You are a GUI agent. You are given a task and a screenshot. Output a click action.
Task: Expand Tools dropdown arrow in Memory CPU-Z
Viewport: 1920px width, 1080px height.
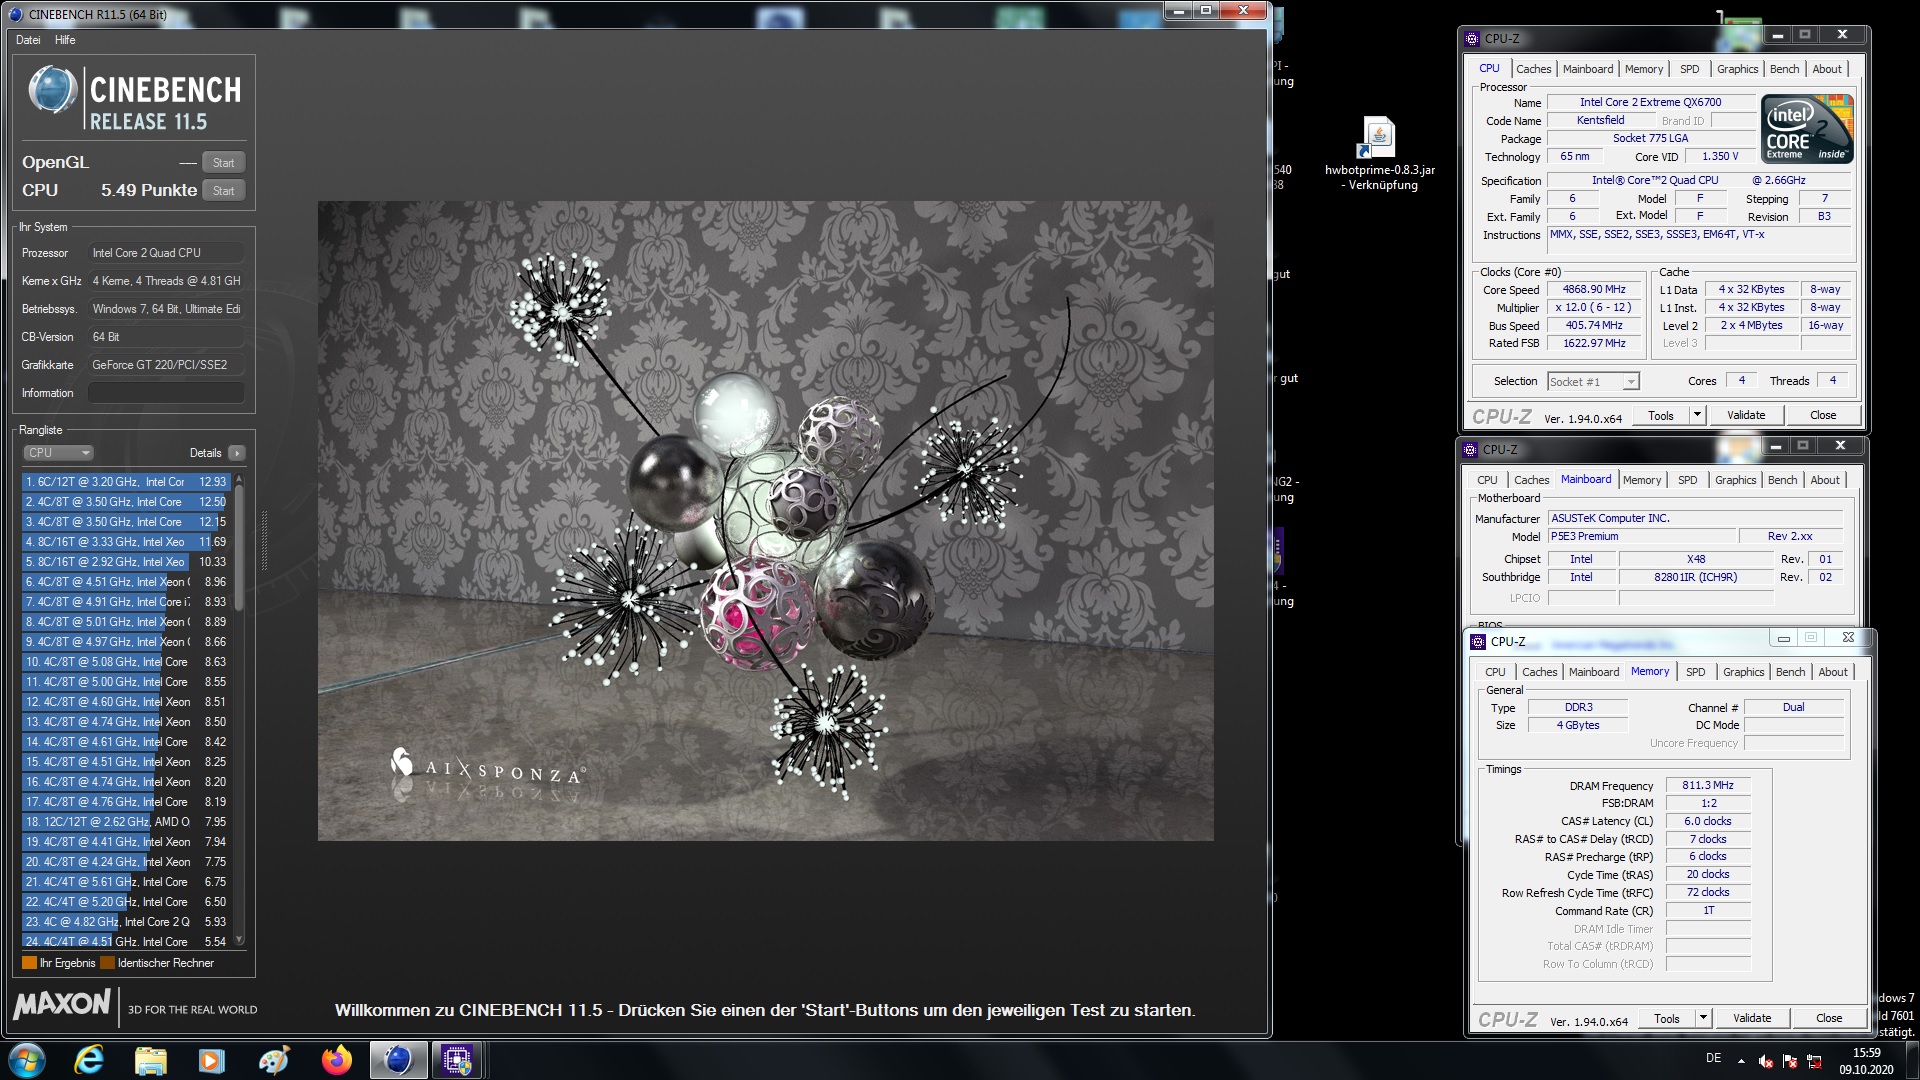1703,1018
